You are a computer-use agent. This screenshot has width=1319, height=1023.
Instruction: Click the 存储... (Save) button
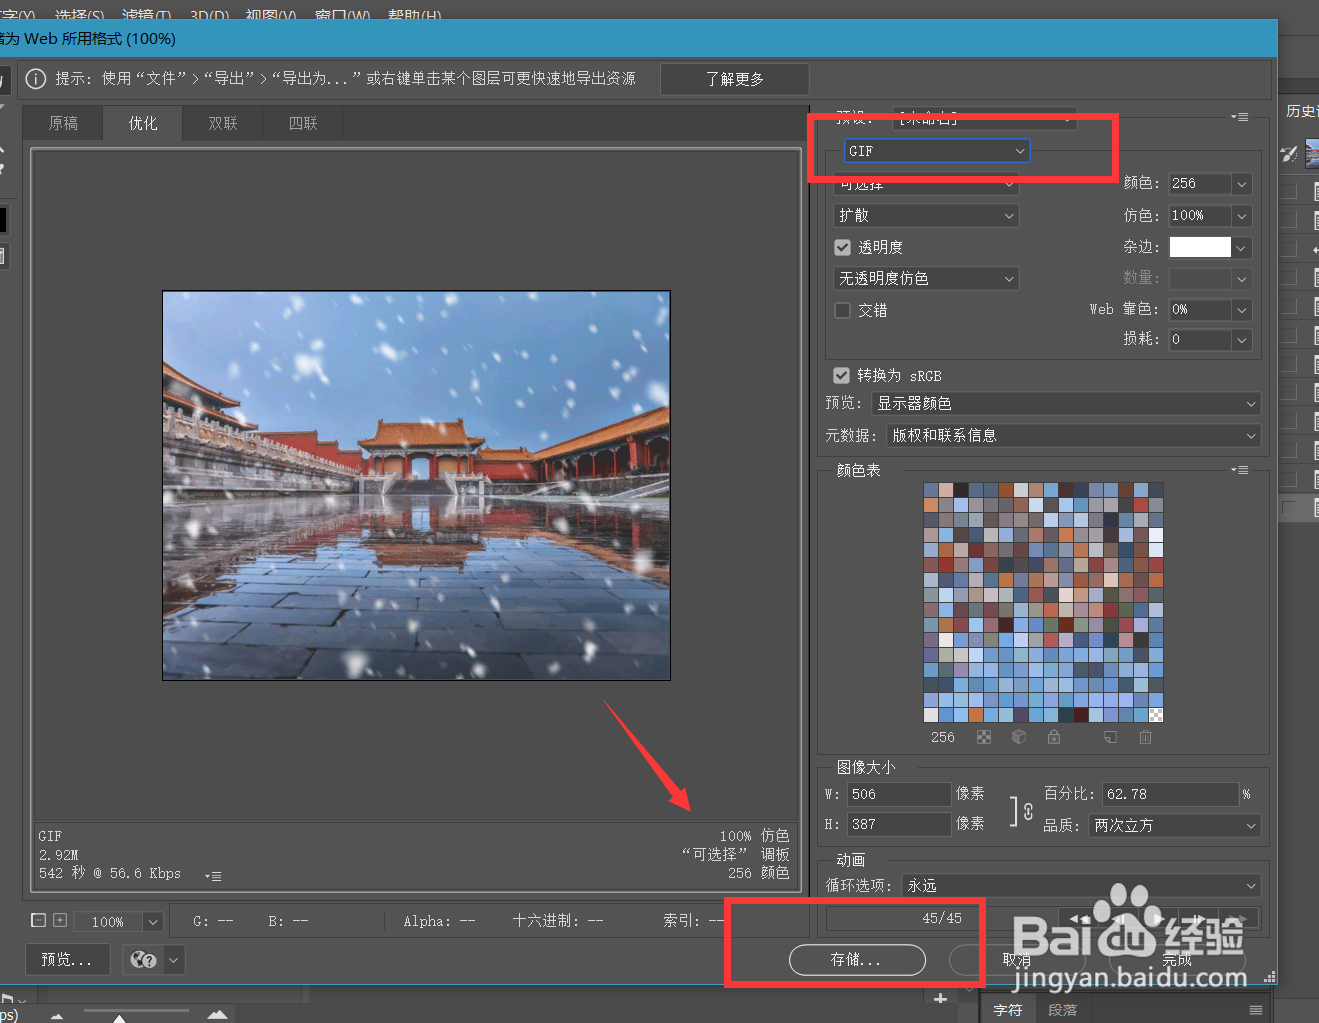[856, 959]
